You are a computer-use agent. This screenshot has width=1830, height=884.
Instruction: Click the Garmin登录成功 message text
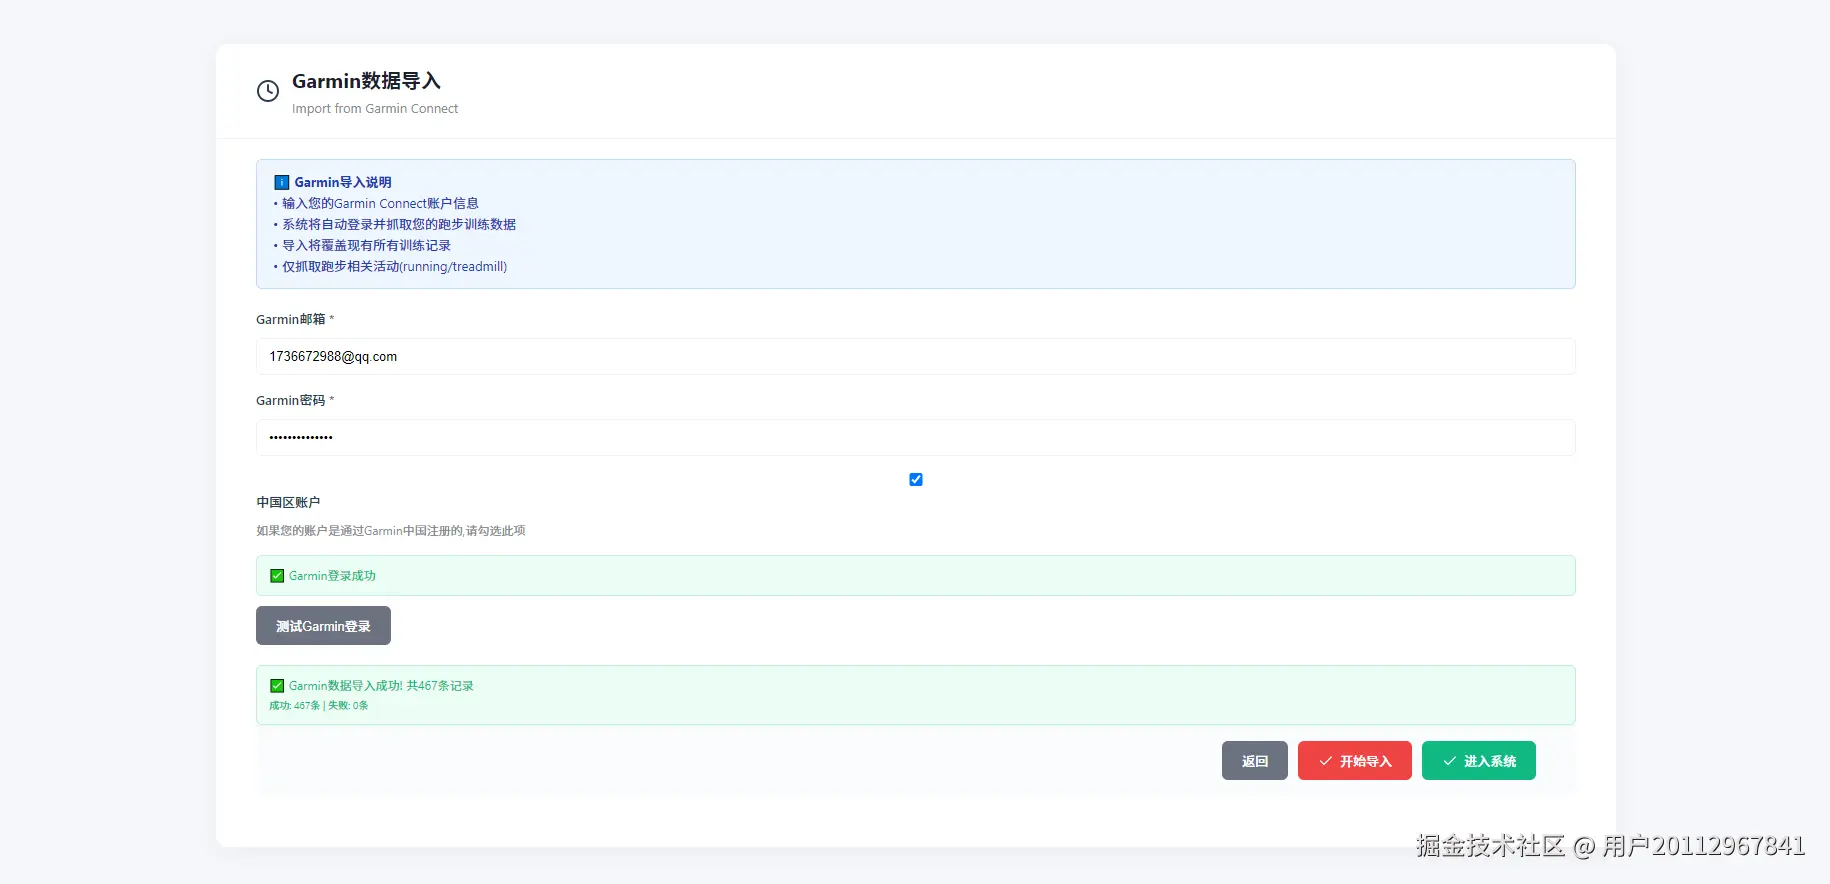click(332, 576)
